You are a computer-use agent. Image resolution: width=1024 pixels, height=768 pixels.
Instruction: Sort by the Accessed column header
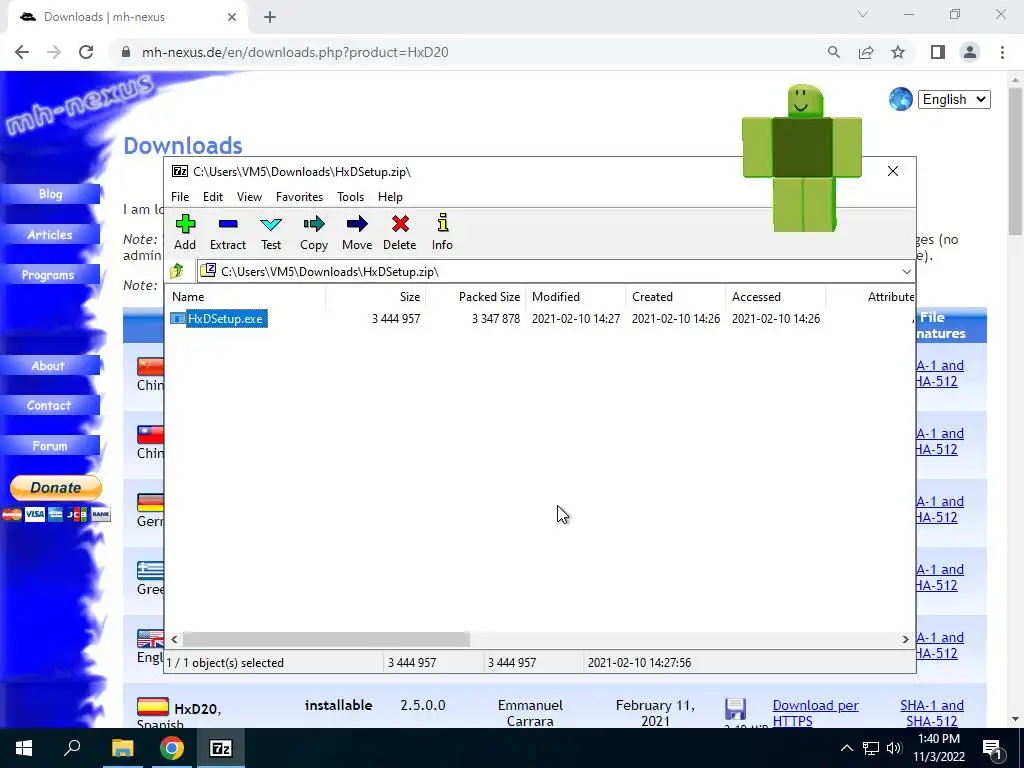pyautogui.click(x=775, y=296)
